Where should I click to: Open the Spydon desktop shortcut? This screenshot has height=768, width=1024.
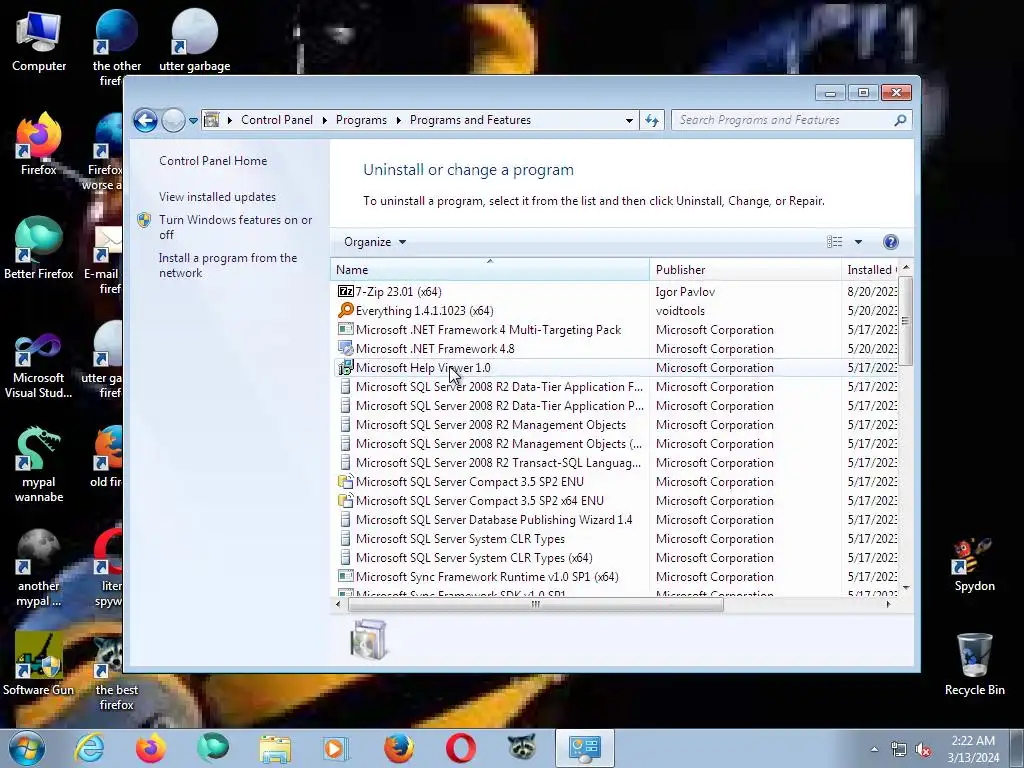coord(974,566)
